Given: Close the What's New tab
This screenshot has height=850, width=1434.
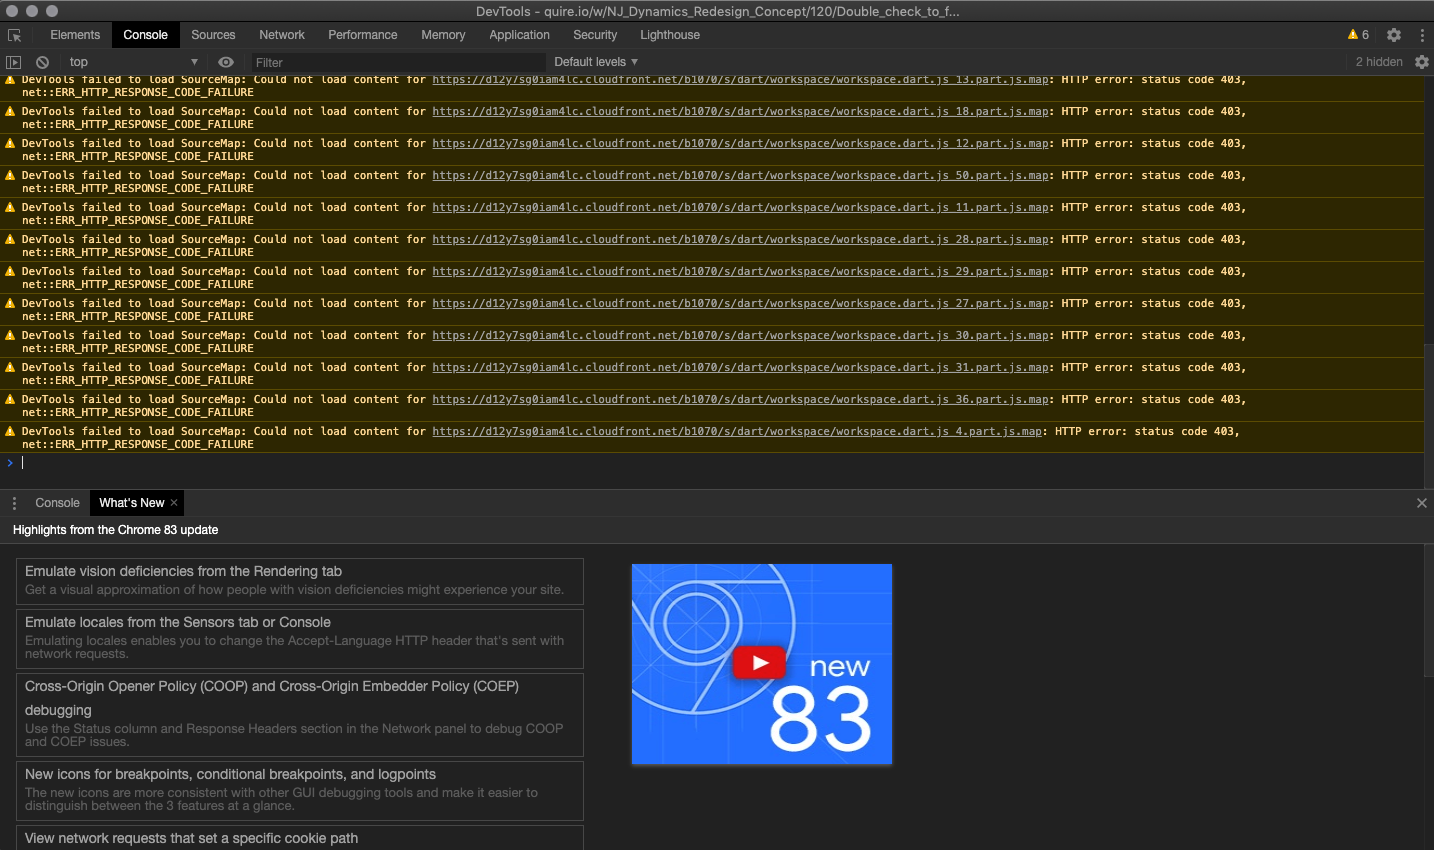Looking at the screenshot, I should (x=174, y=503).
